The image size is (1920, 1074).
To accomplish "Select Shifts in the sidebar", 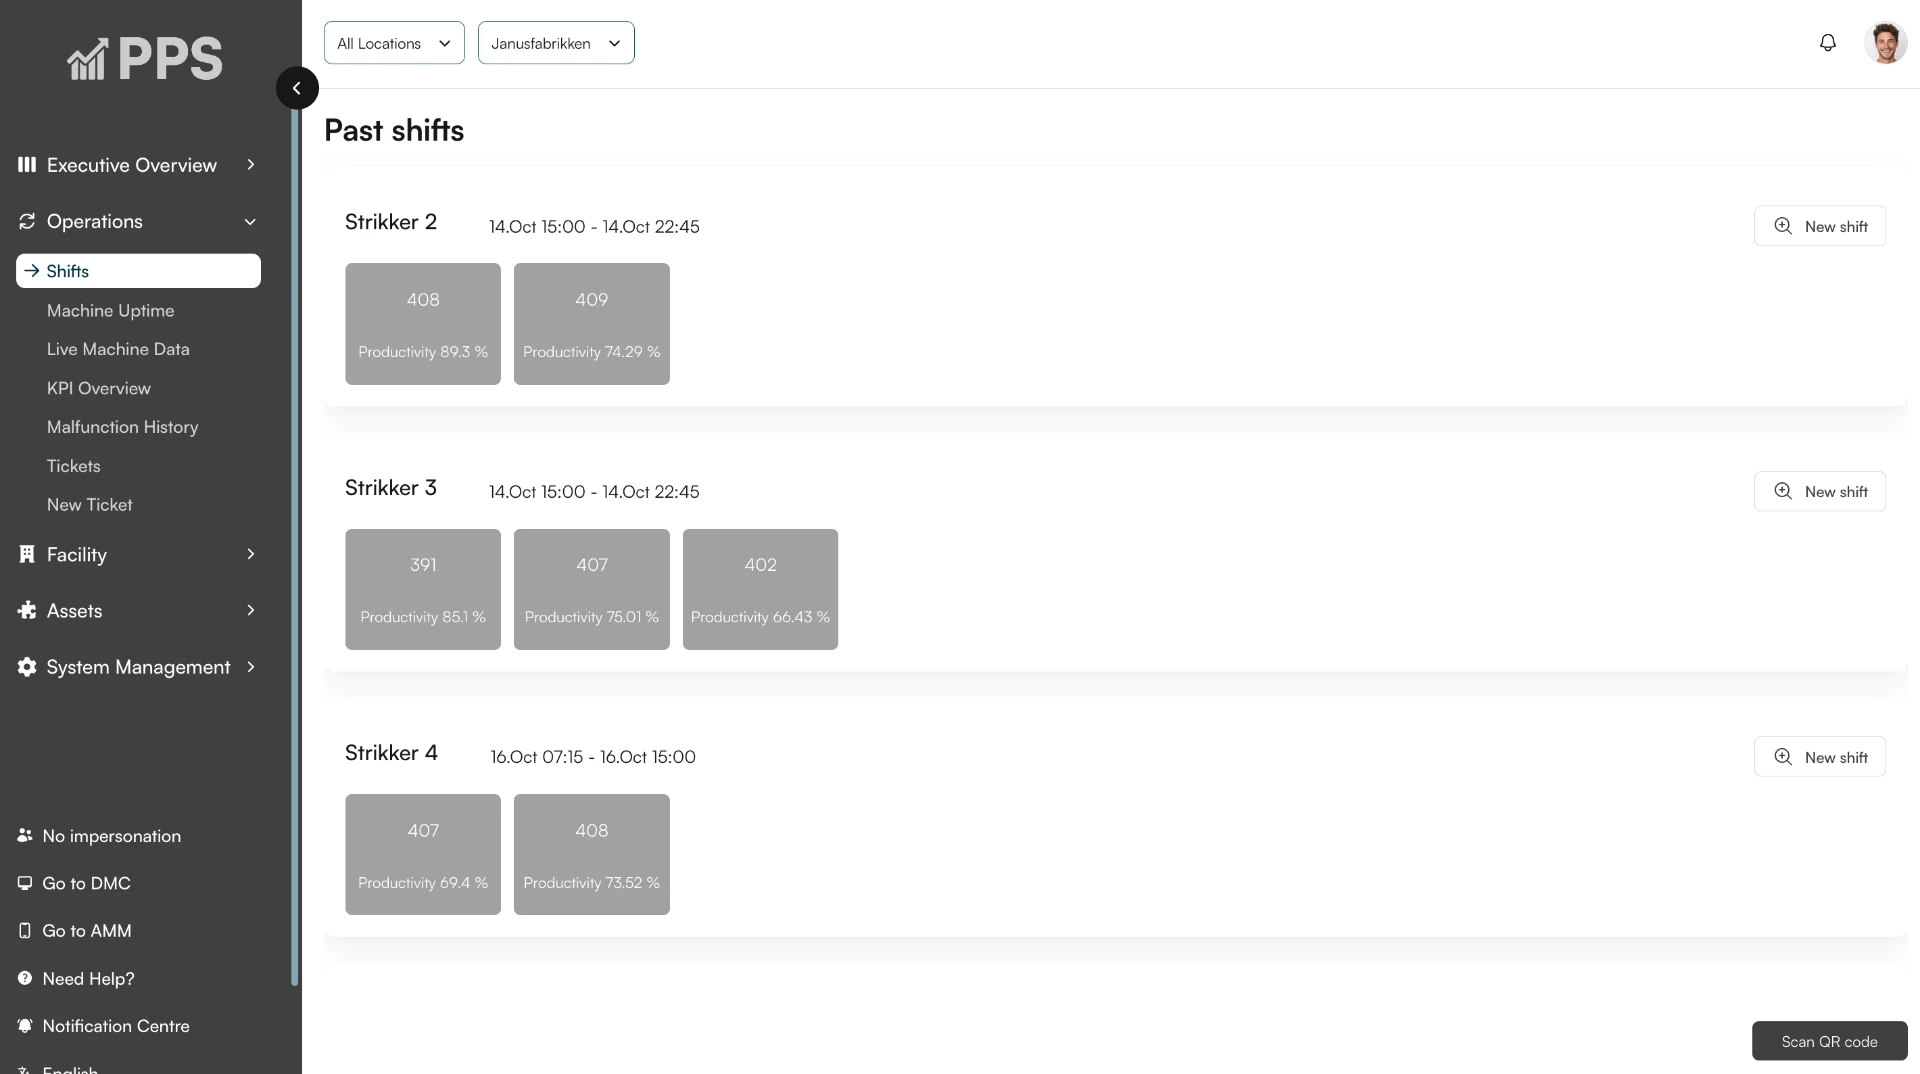I will point(138,271).
